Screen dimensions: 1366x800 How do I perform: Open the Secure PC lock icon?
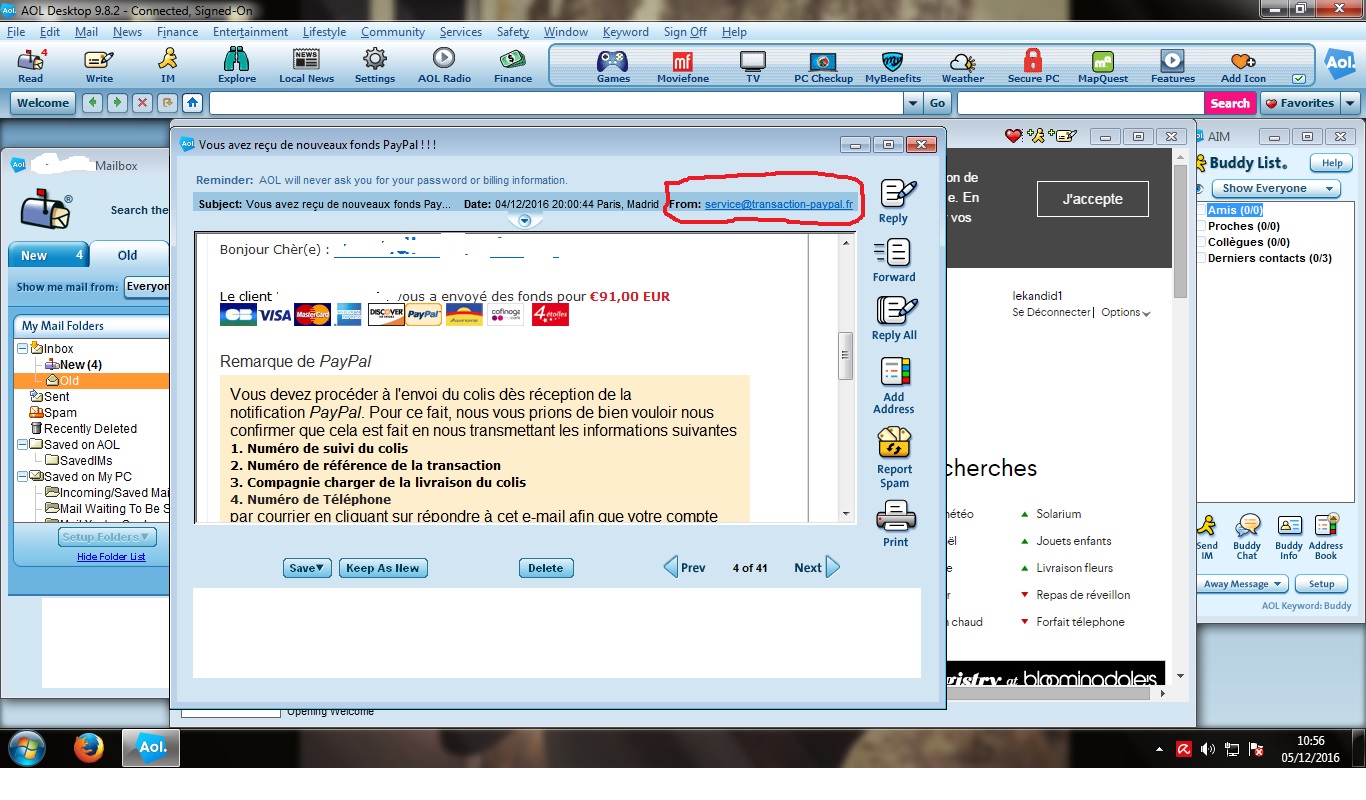click(1033, 66)
